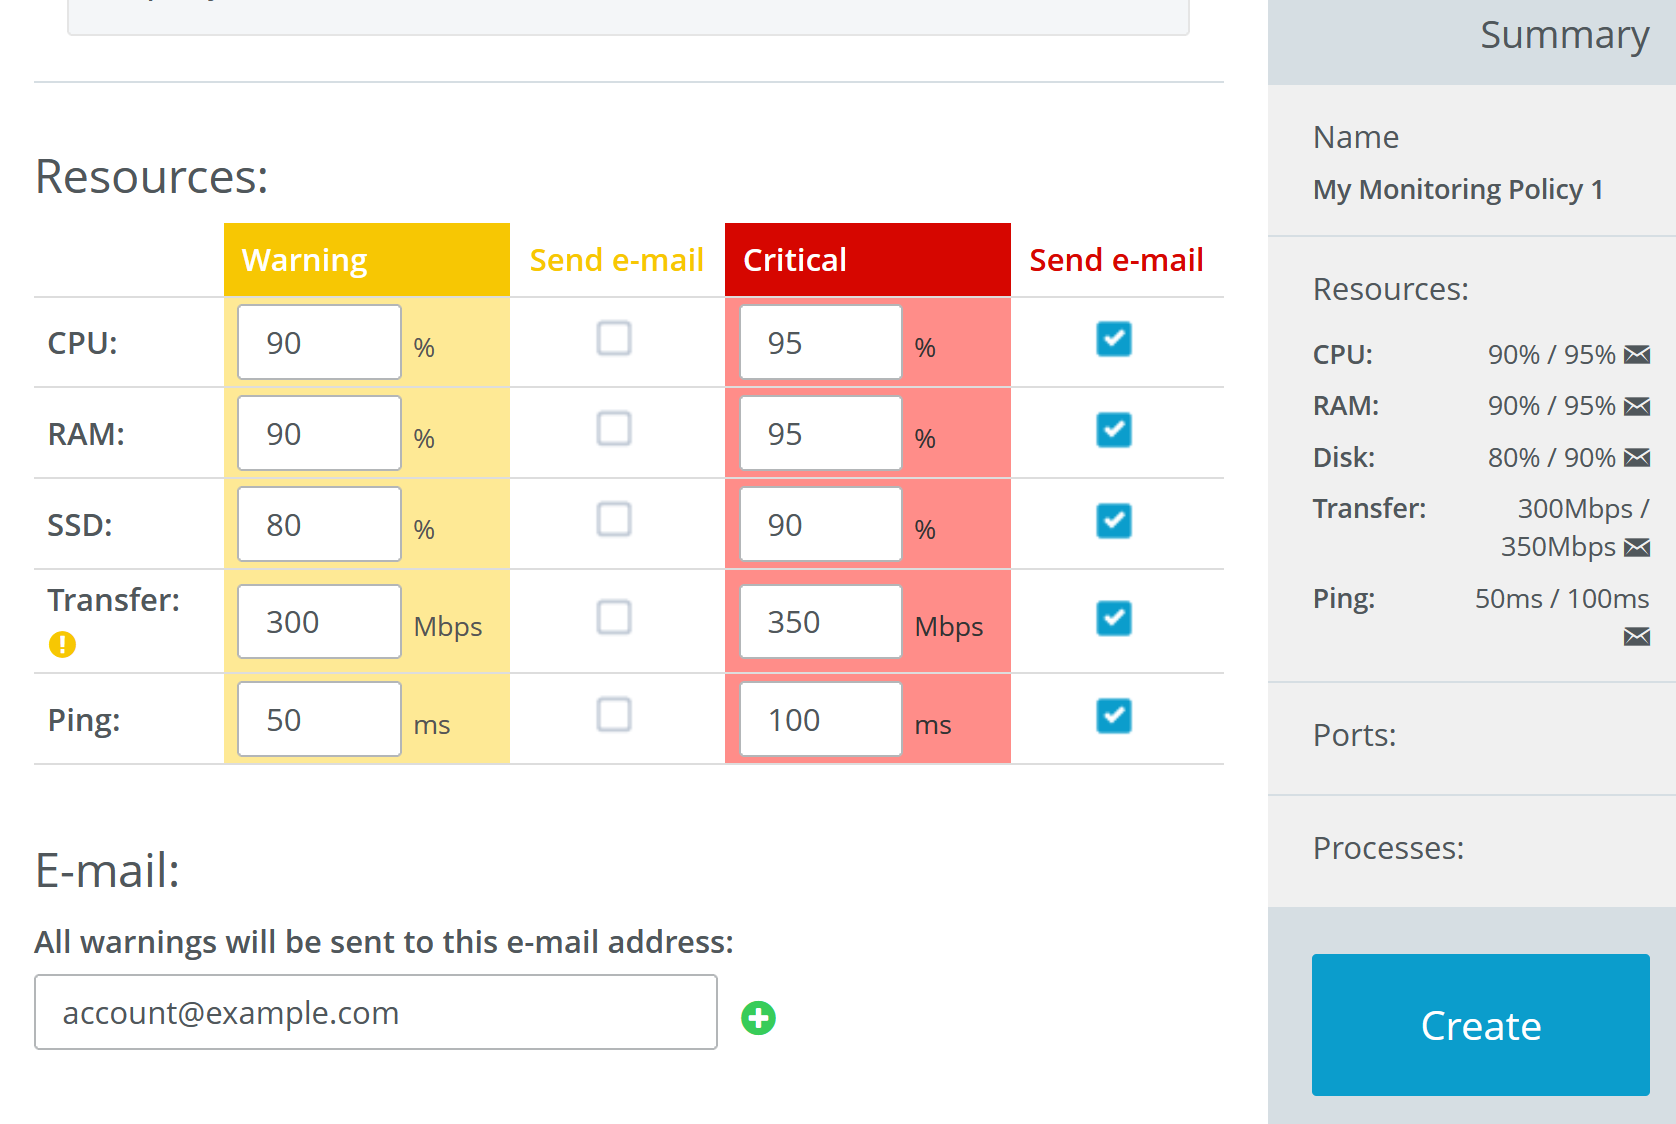Disable critical e-mail for RAM
This screenshot has height=1124, width=1676.
1113,430
